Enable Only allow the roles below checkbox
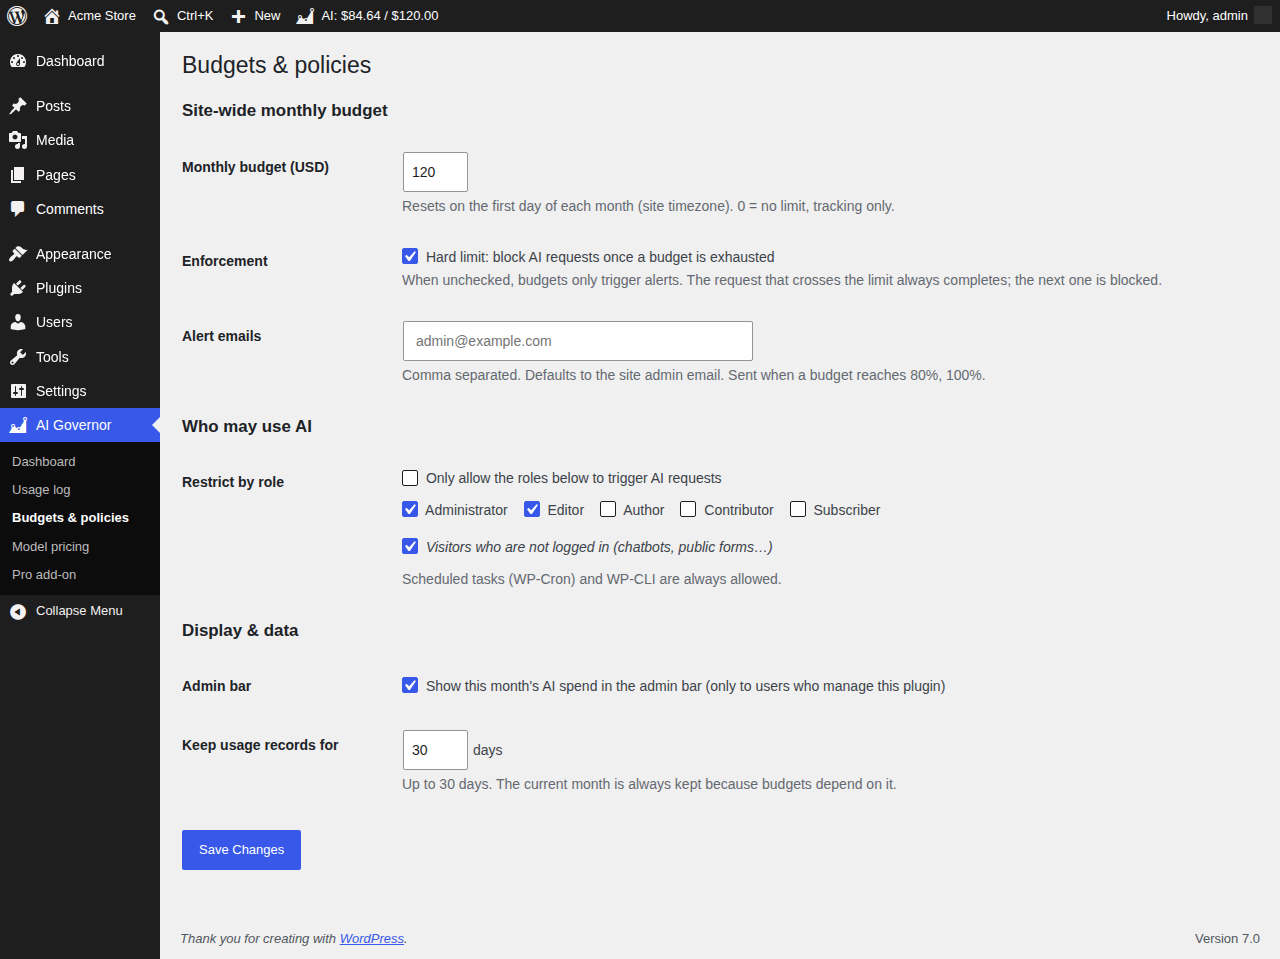The height and width of the screenshot is (959, 1280). [410, 478]
